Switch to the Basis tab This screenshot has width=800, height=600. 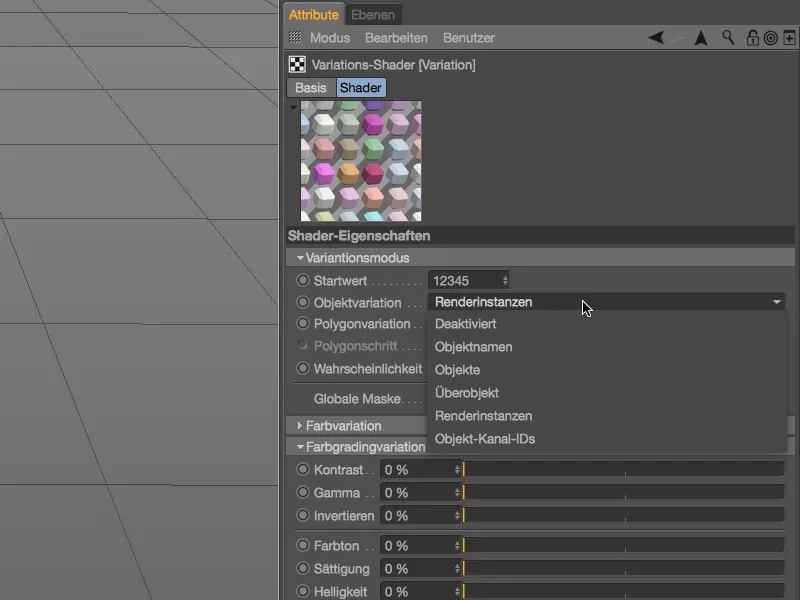pos(311,88)
